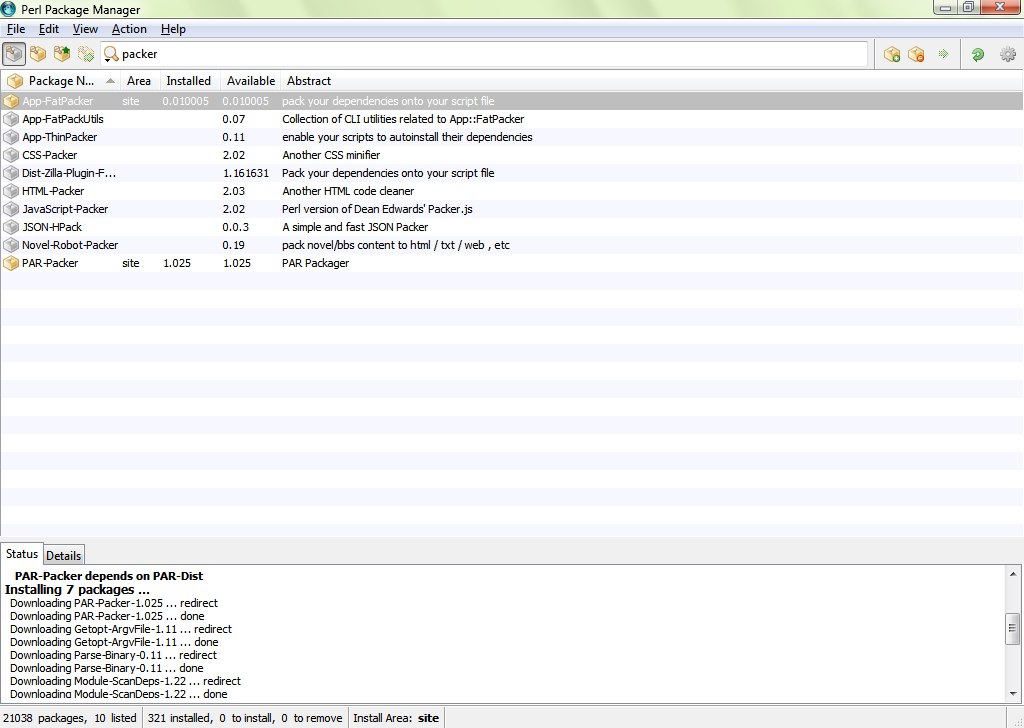Click the status log scroll down arrow
1024x728 pixels.
coord(1013,694)
